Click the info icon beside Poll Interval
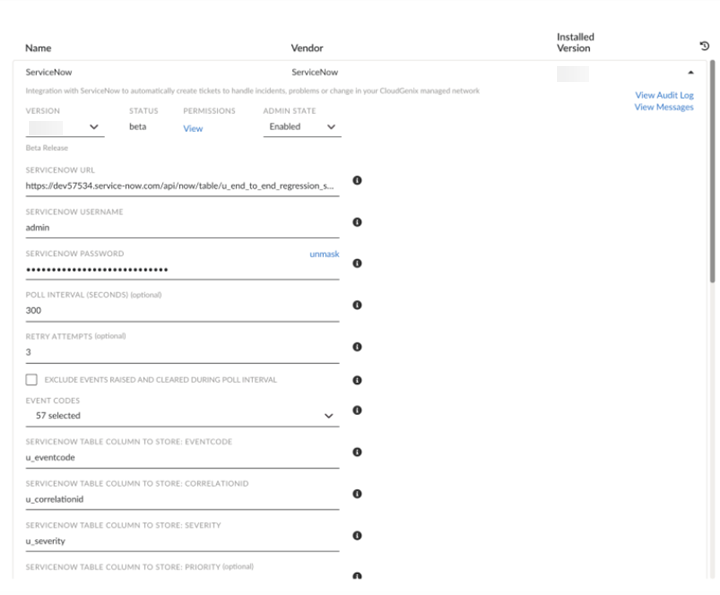The image size is (720, 595). (x=357, y=305)
